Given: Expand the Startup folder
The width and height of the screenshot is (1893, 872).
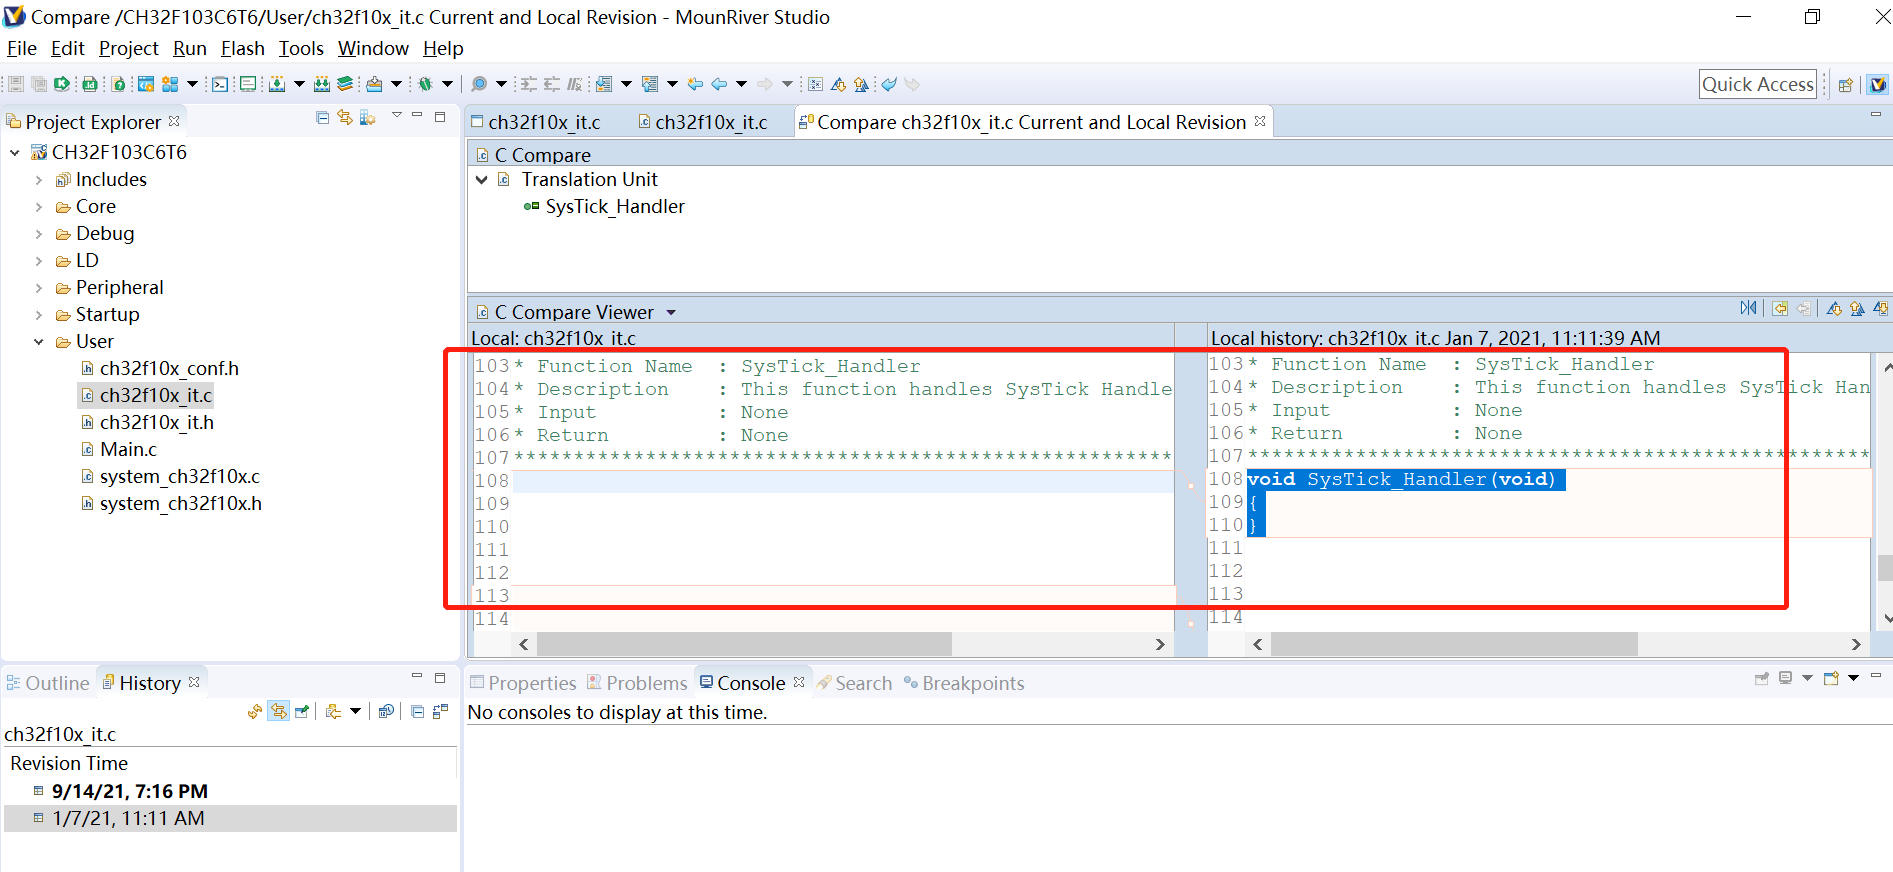Looking at the screenshot, I should click(x=39, y=315).
